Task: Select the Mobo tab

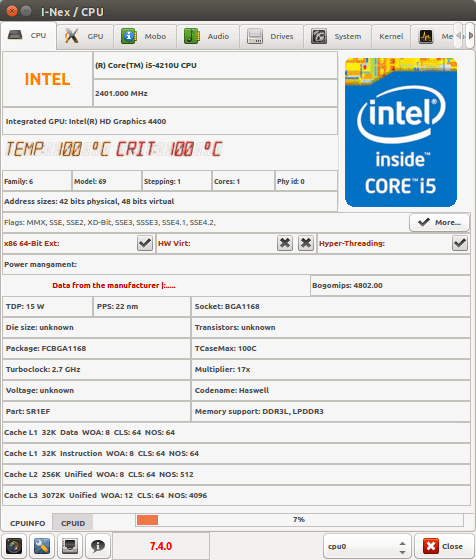Action: click(x=145, y=36)
